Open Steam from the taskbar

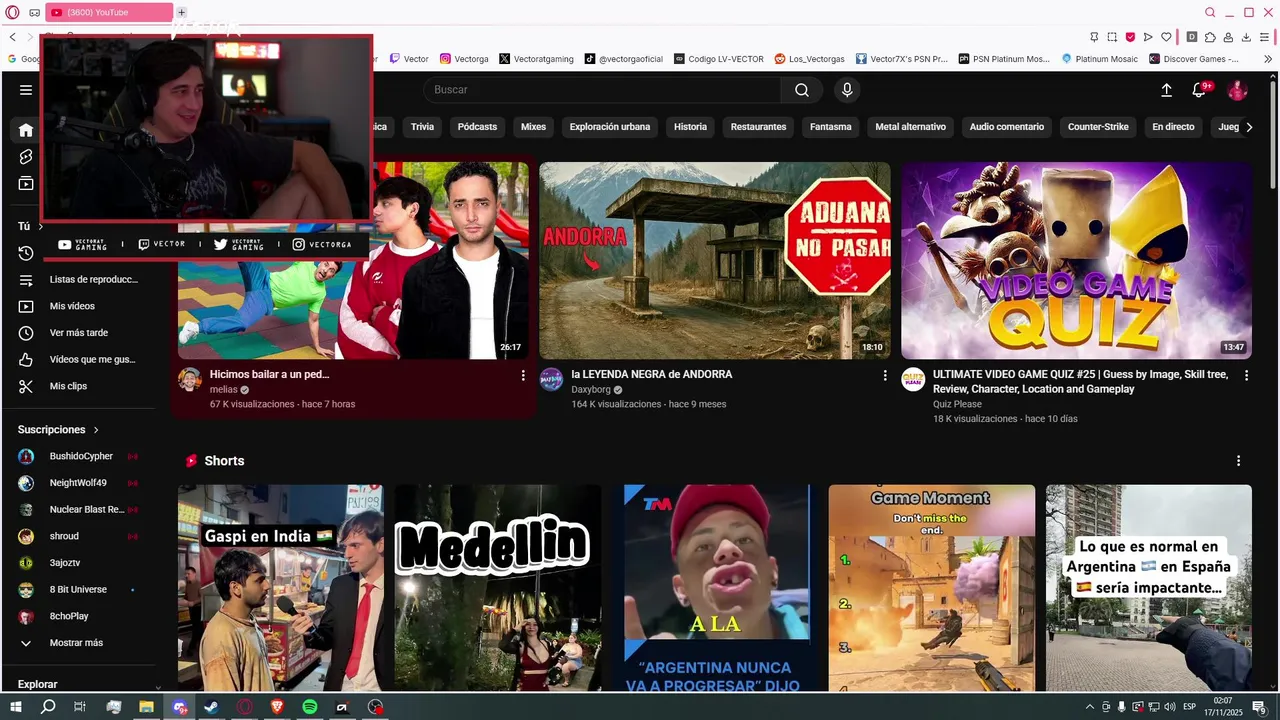(x=212, y=707)
